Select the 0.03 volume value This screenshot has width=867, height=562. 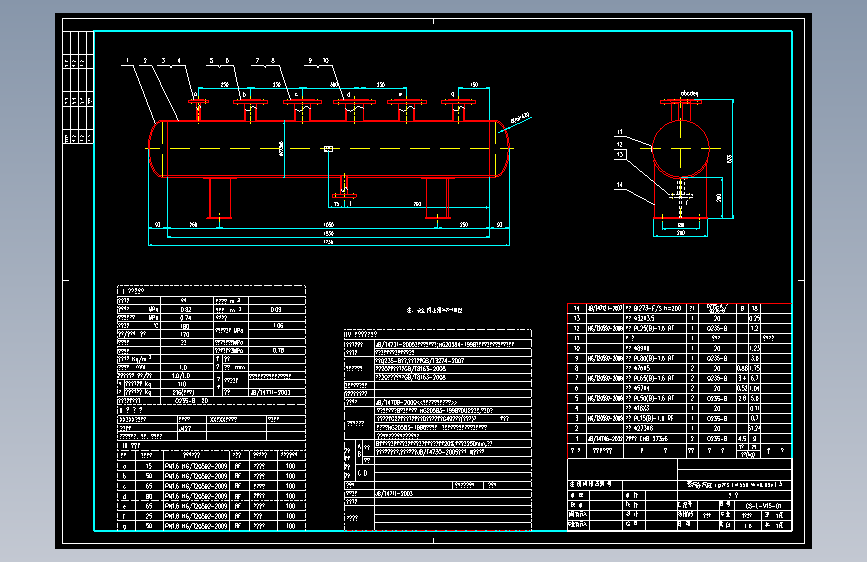point(276,310)
